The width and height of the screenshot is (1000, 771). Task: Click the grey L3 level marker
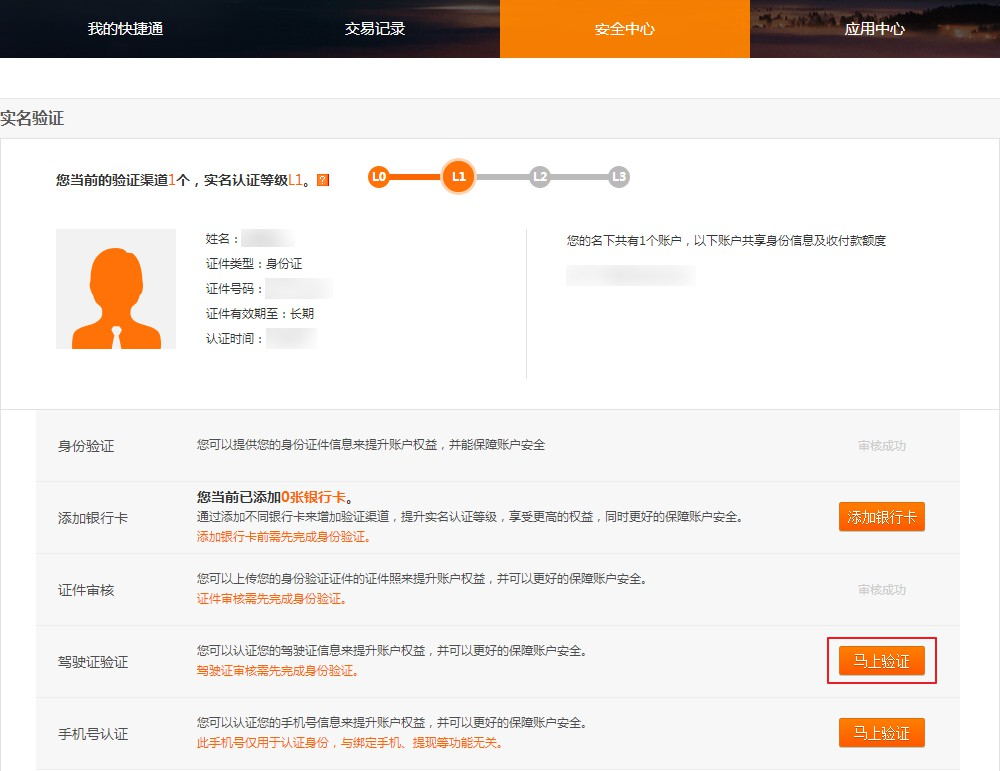(619, 177)
